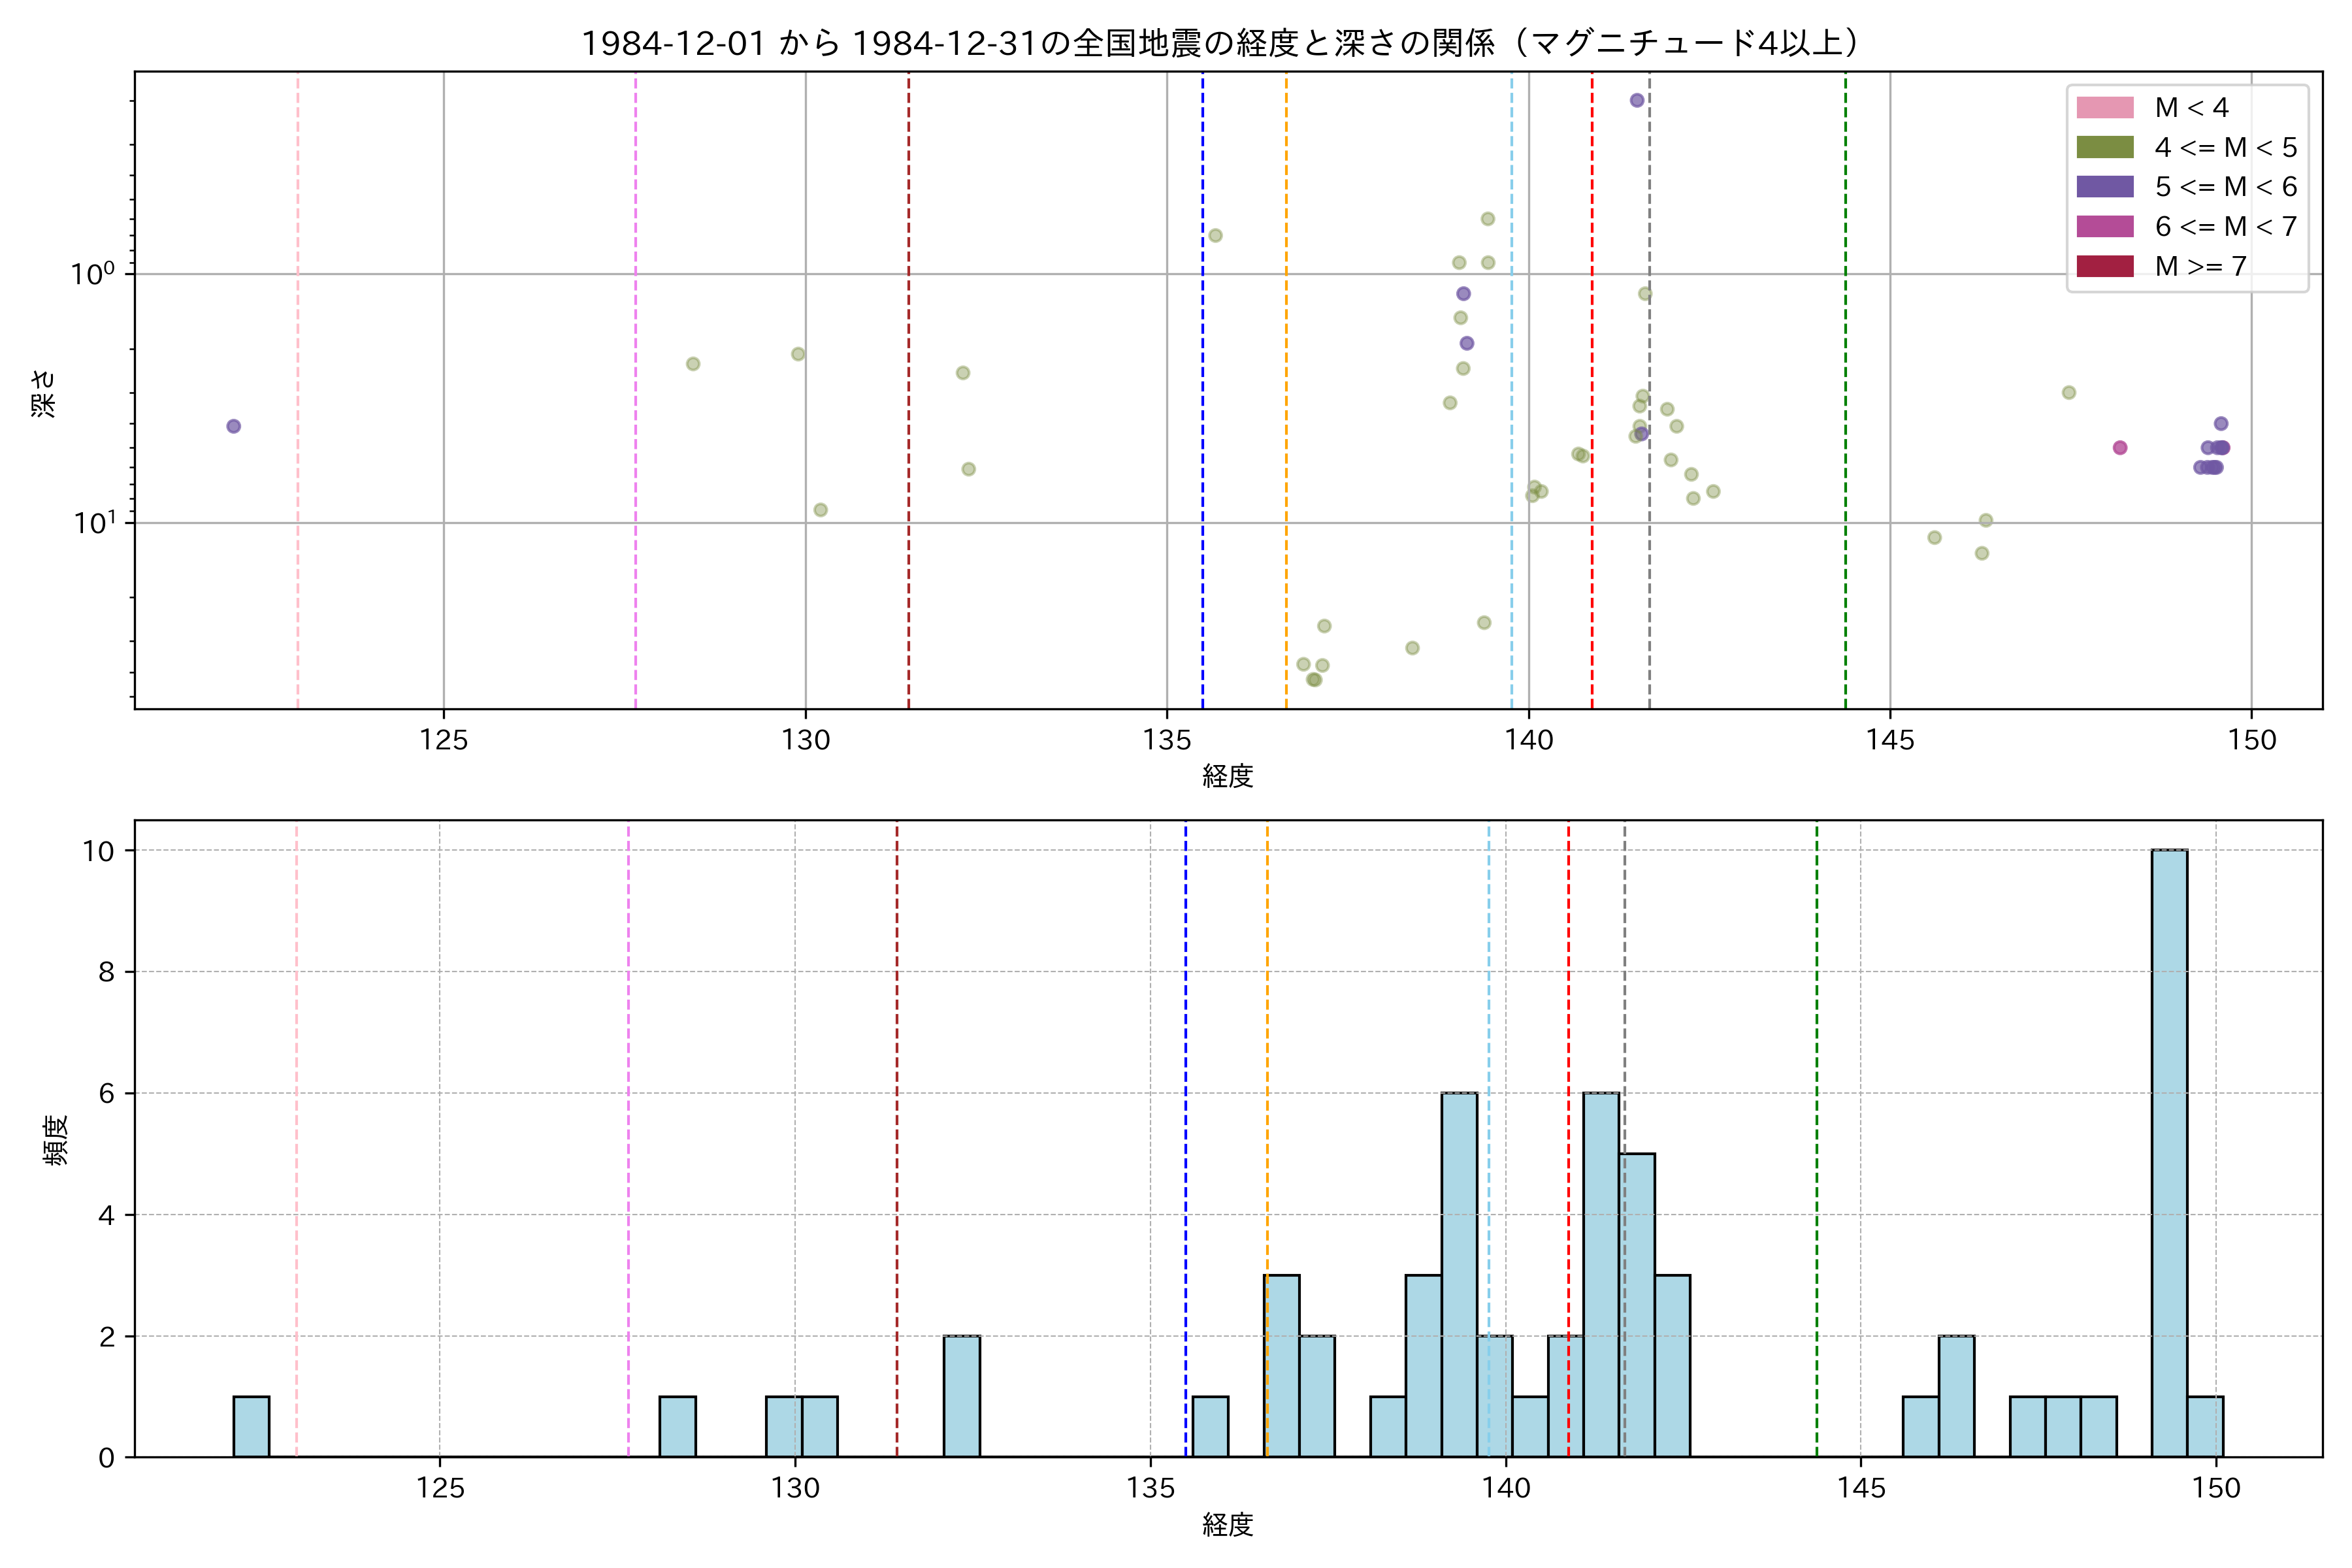This screenshot has width=2352, height=1568.
Task: Click the '10' tick label on histogram y-axis
Action: pos(98,851)
